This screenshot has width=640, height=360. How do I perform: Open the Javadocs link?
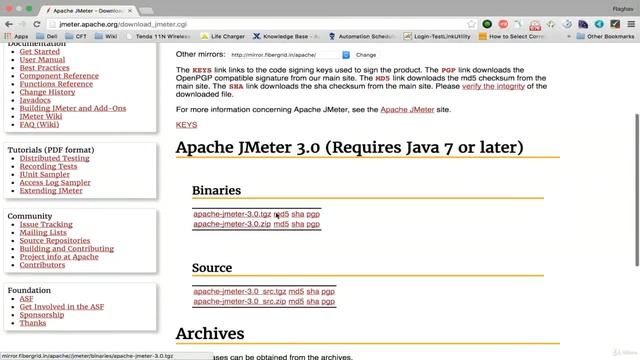click(35, 100)
